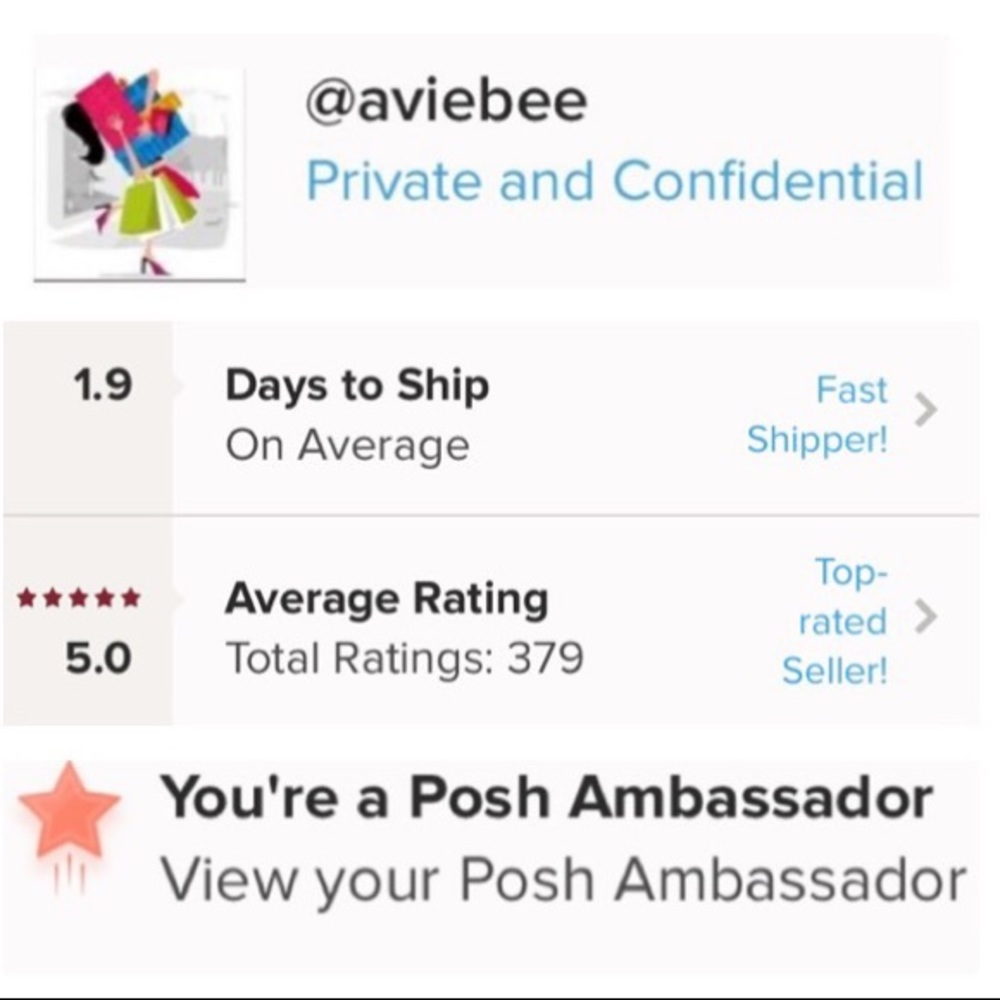Select the Days to Ship heading
The image size is (1000, 1000).
click(x=357, y=385)
